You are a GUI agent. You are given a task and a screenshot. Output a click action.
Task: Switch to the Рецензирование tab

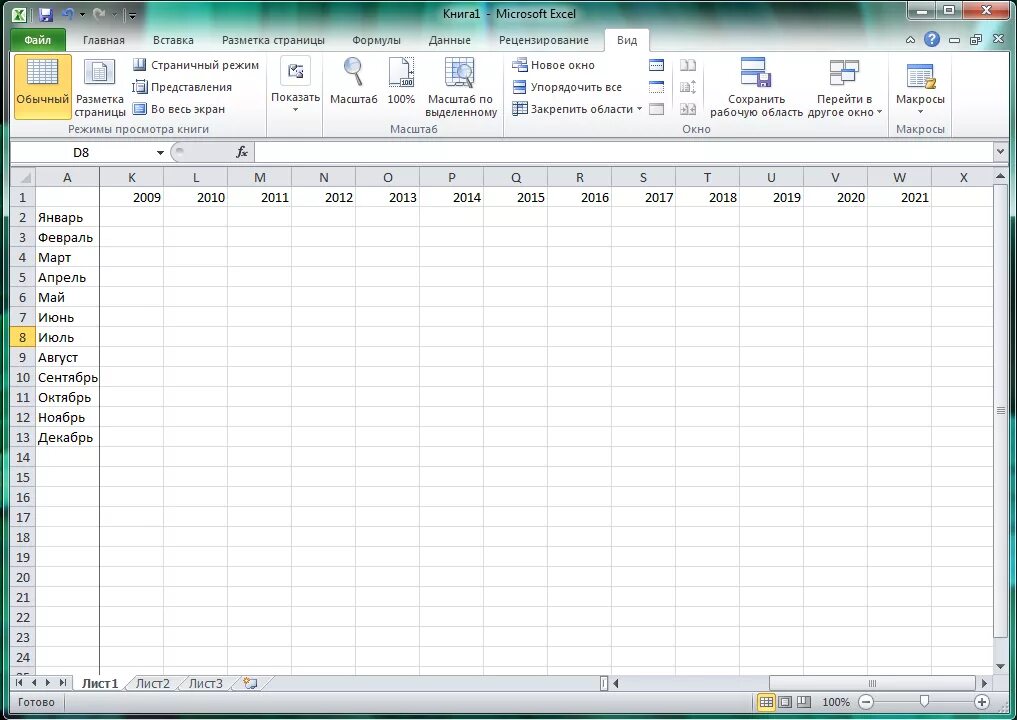(544, 40)
